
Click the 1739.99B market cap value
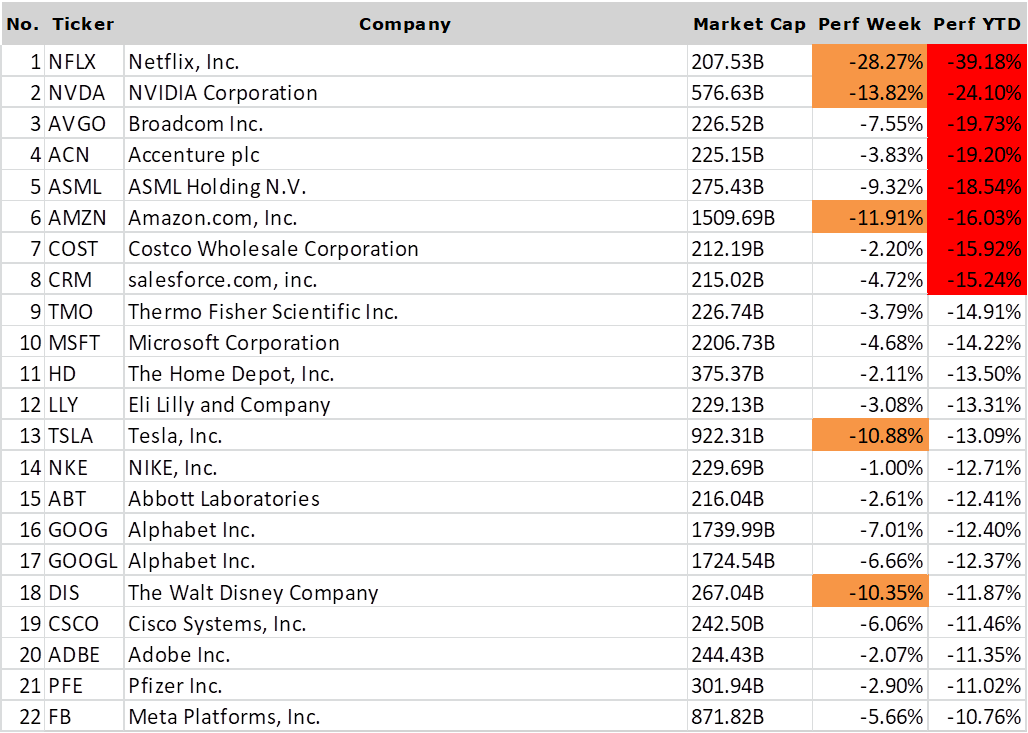click(x=733, y=530)
